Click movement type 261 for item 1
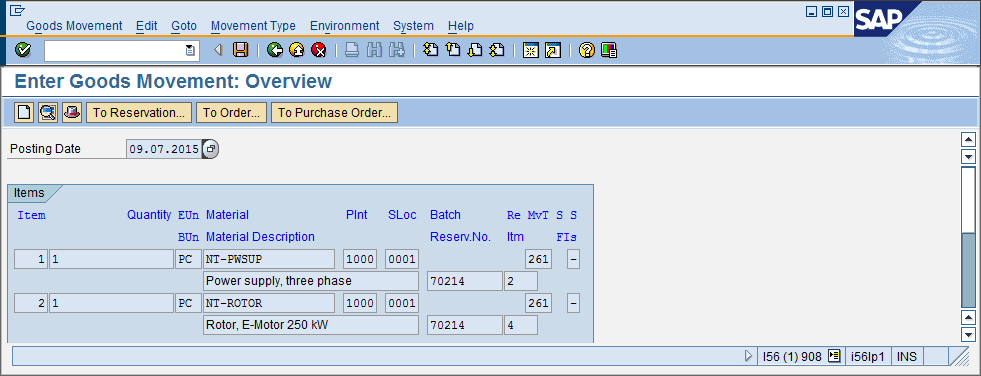The height and width of the screenshot is (376, 981). (x=538, y=259)
